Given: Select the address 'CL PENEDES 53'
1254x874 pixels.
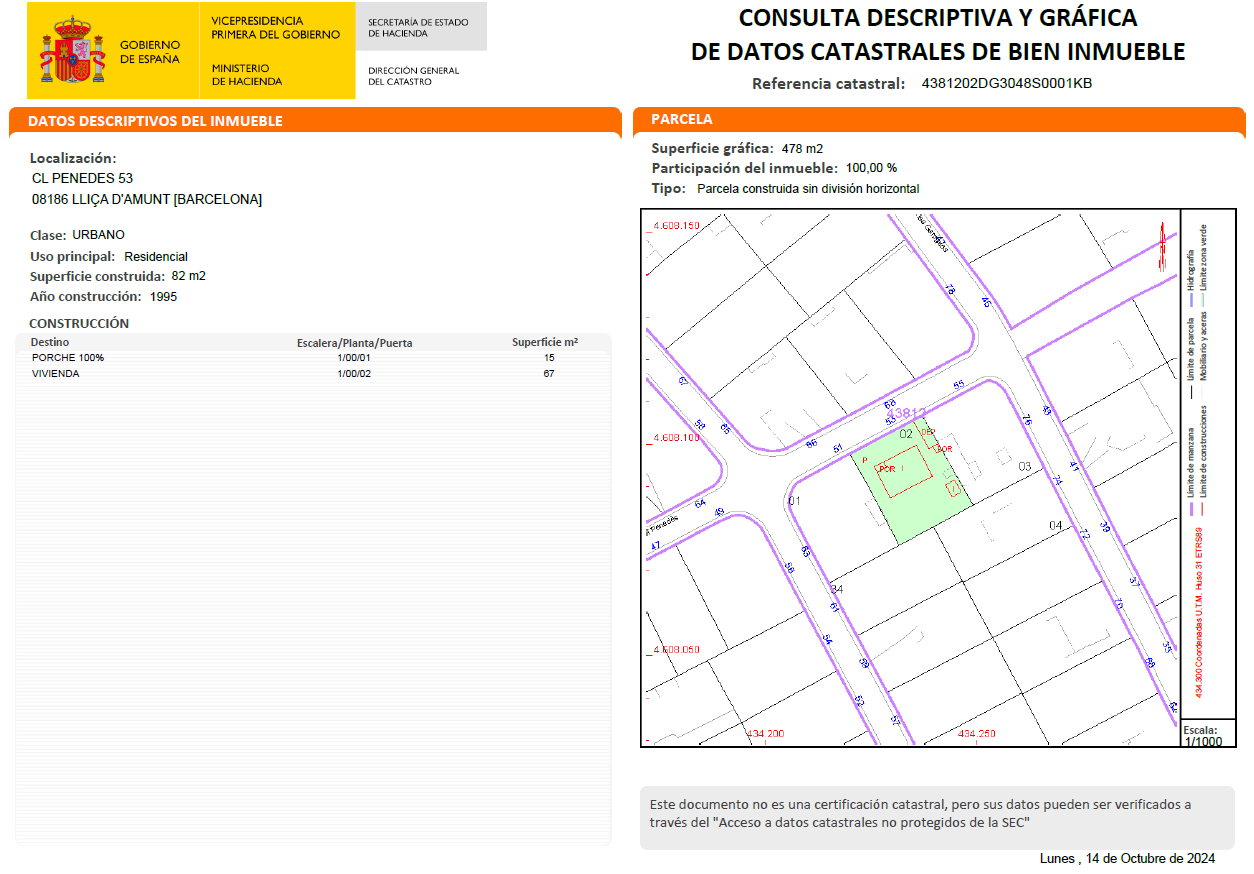Looking at the screenshot, I should point(83,179).
